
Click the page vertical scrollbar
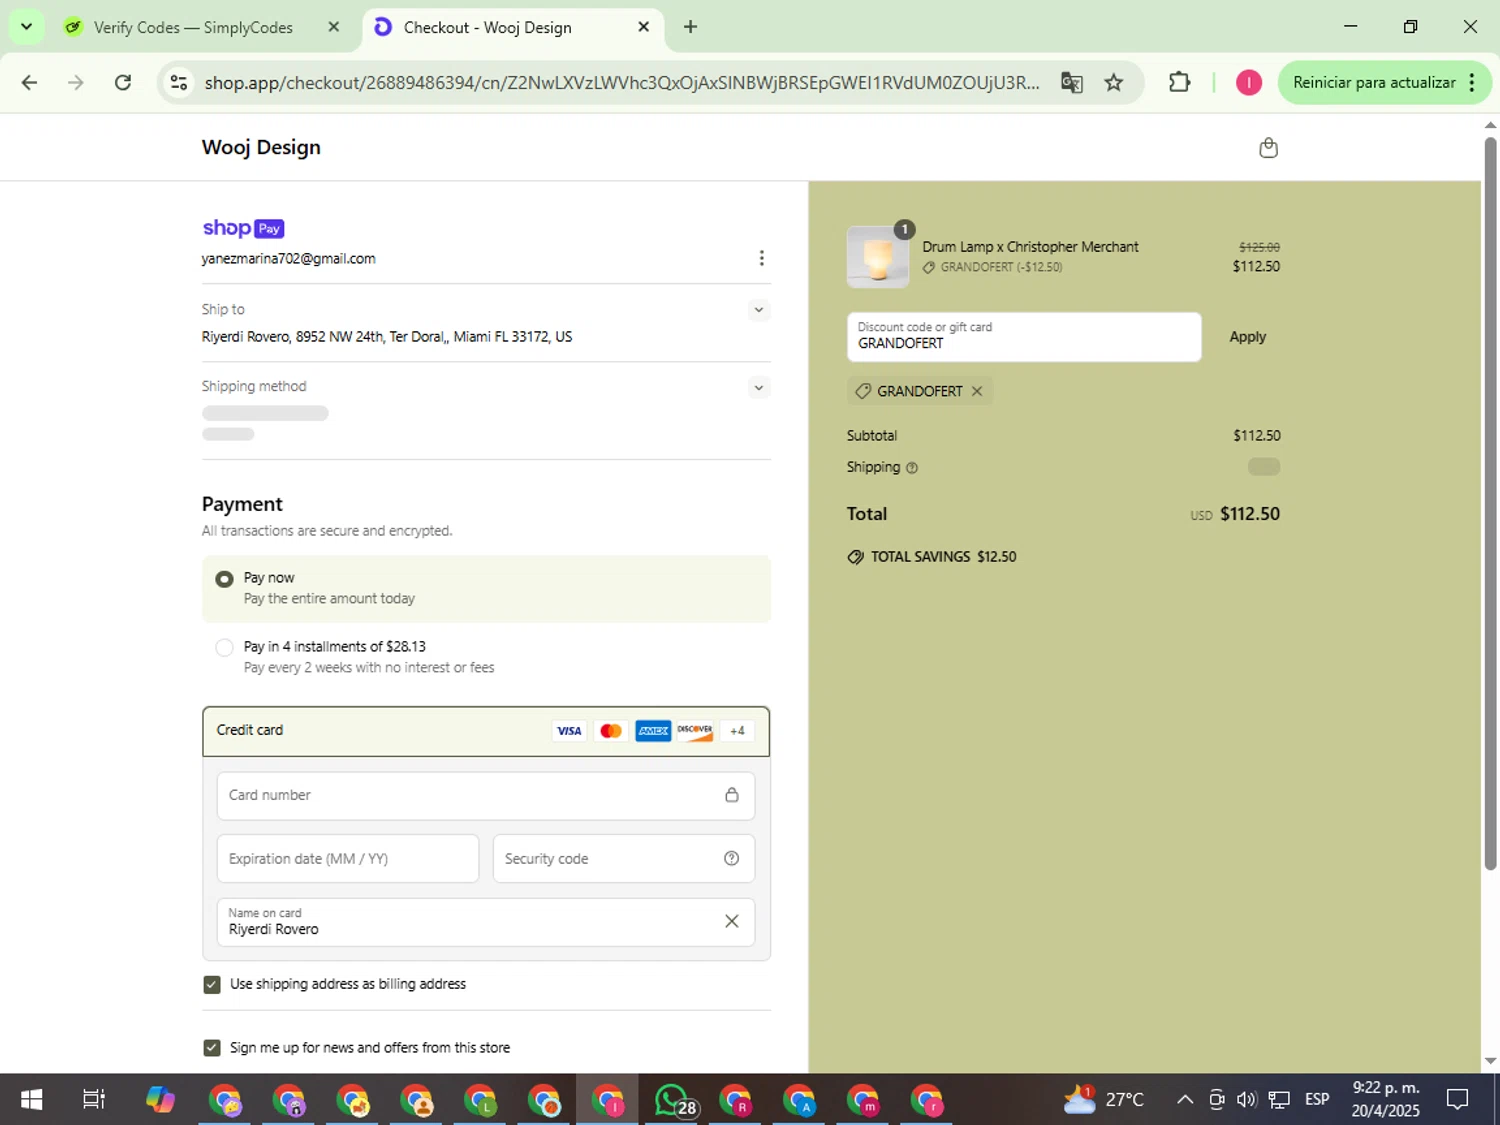[1490, 504]
